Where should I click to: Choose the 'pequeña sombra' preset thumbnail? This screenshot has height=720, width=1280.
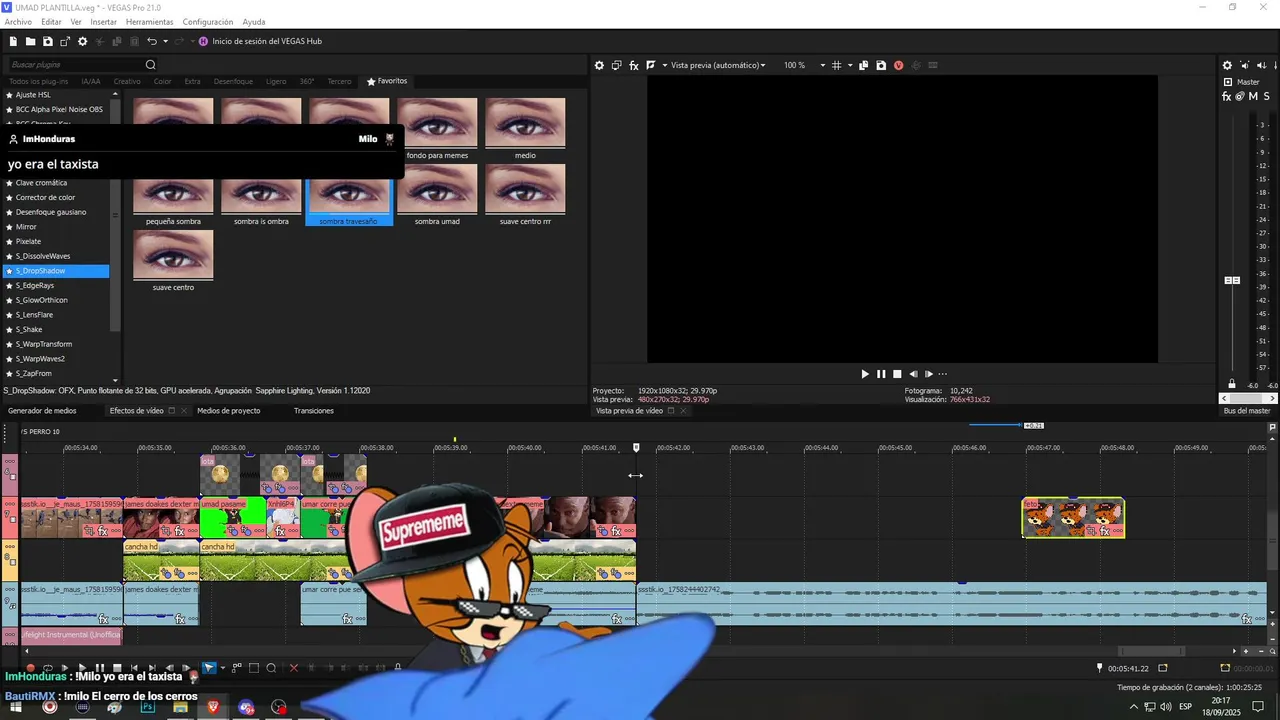173,195
